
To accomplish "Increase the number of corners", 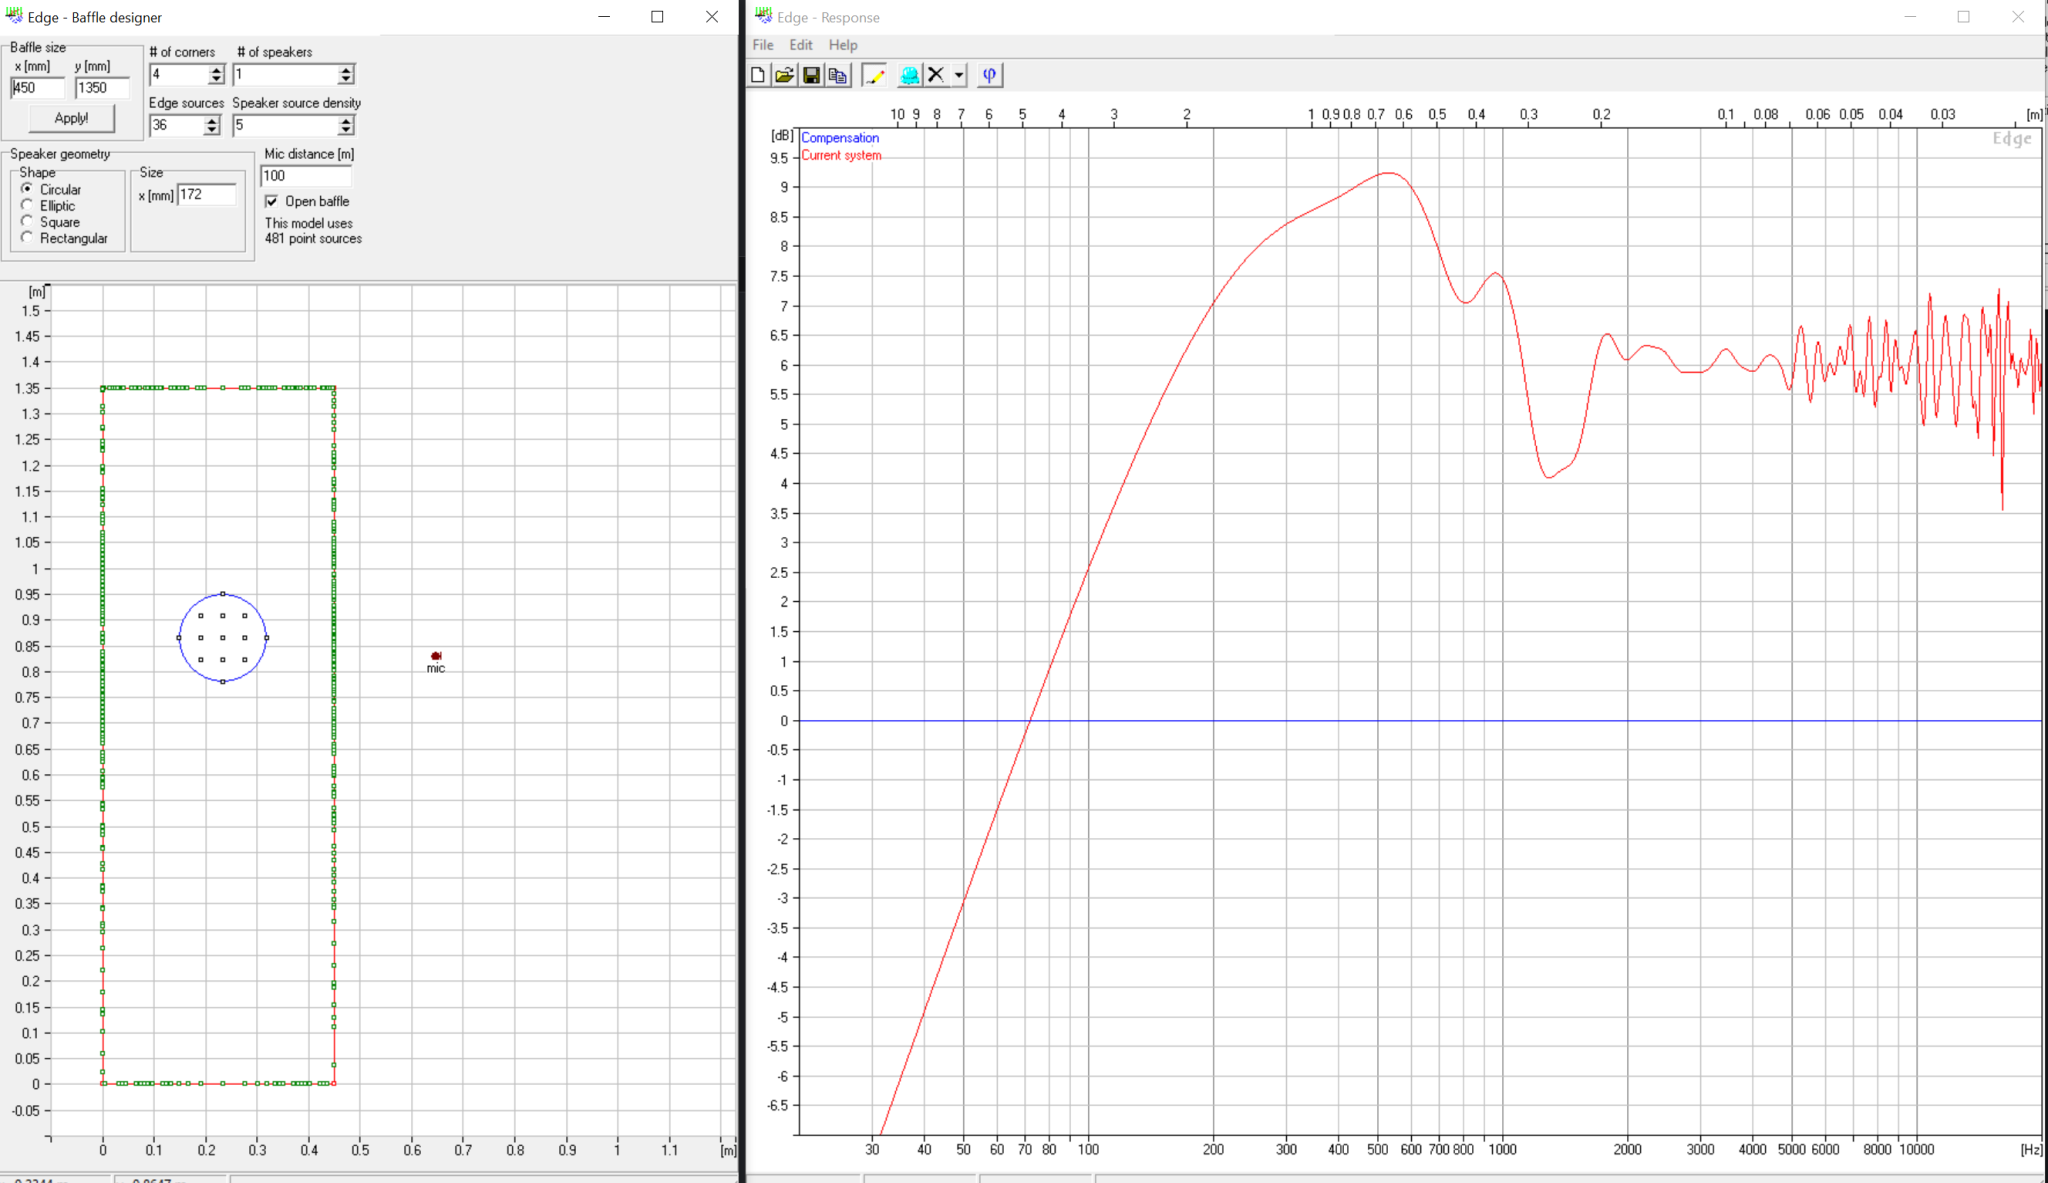I will click(216, 70).
